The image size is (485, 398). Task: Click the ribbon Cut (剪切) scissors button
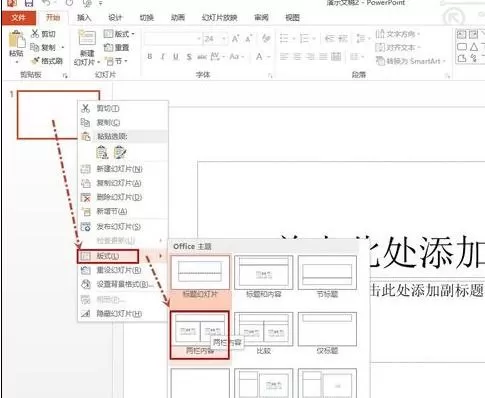point(43,34)
